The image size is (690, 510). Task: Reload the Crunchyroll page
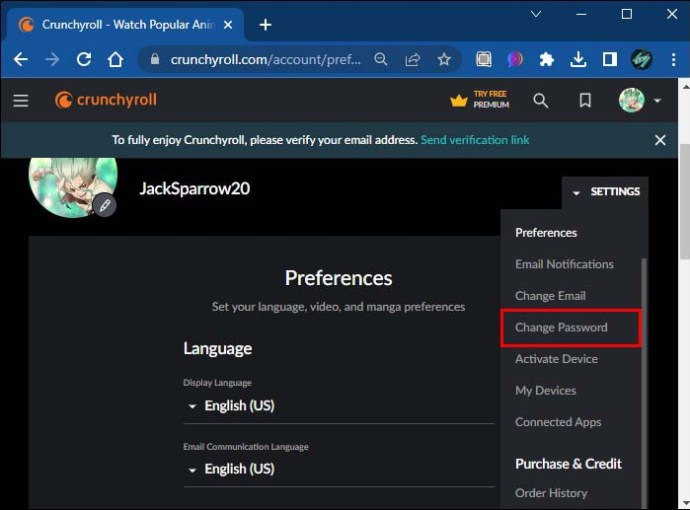(84, 59)
